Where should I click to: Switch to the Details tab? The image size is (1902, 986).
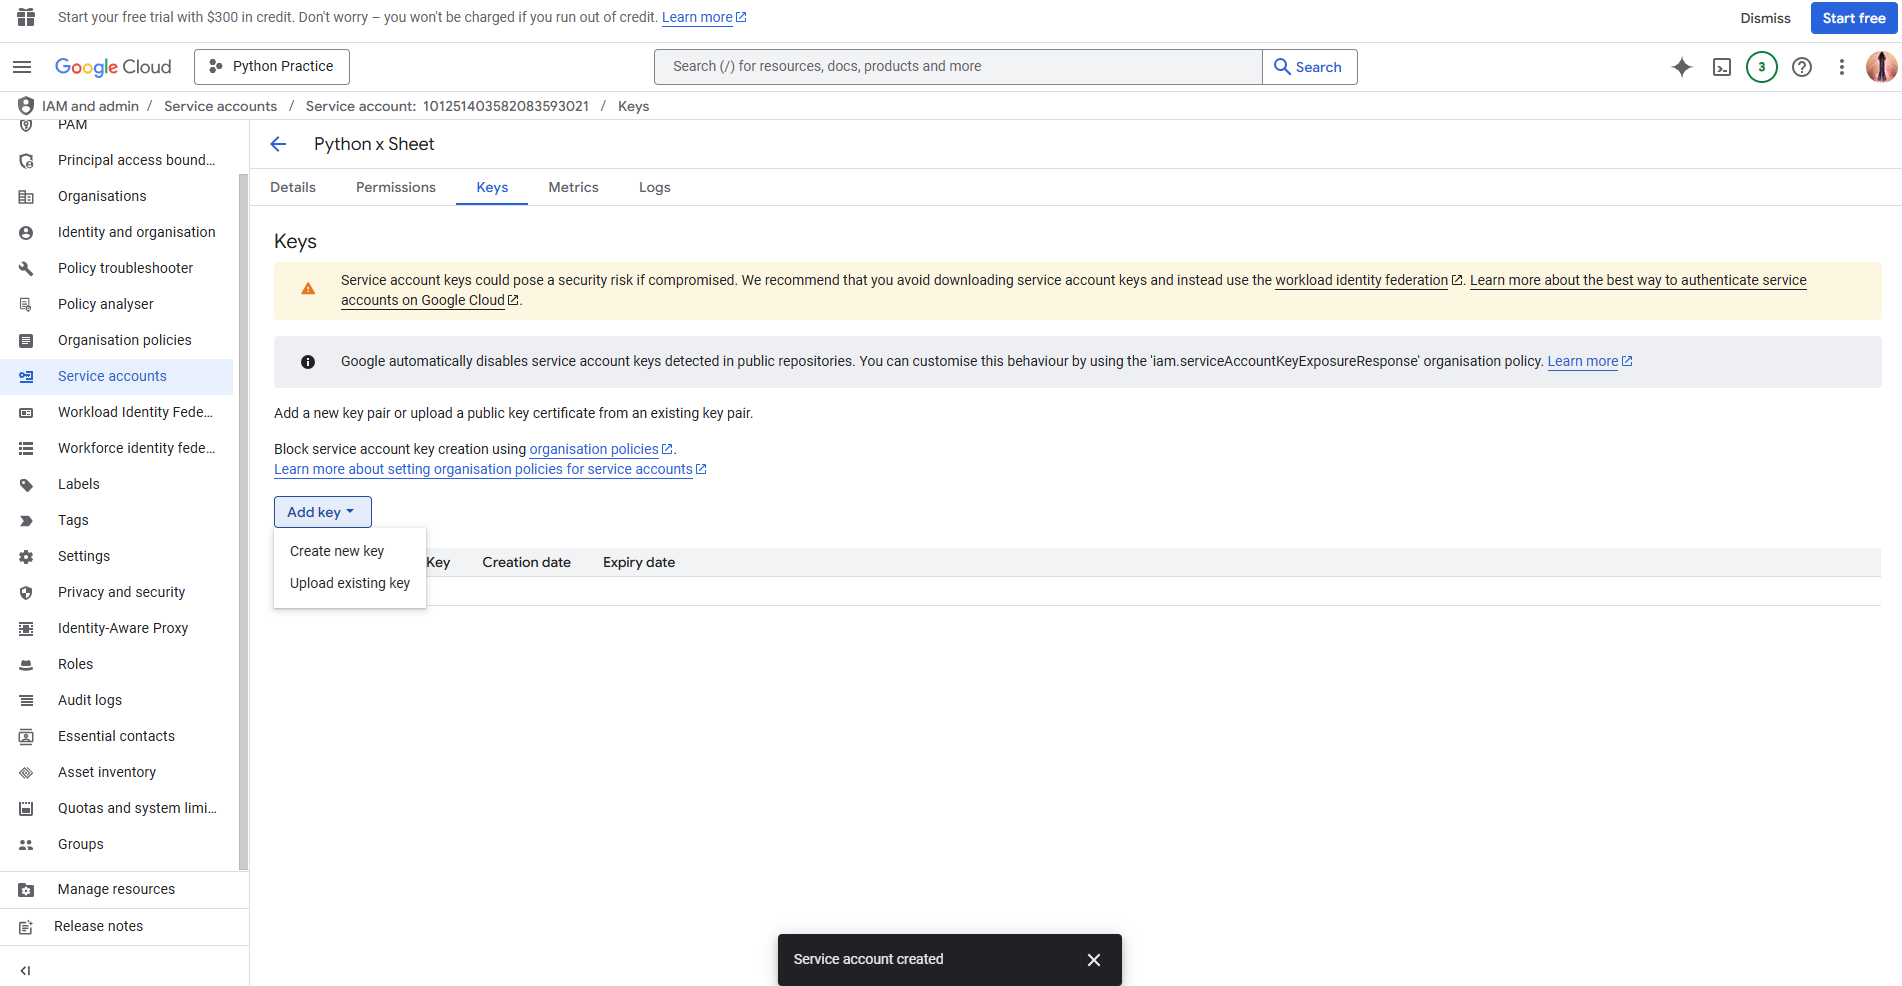293,187
